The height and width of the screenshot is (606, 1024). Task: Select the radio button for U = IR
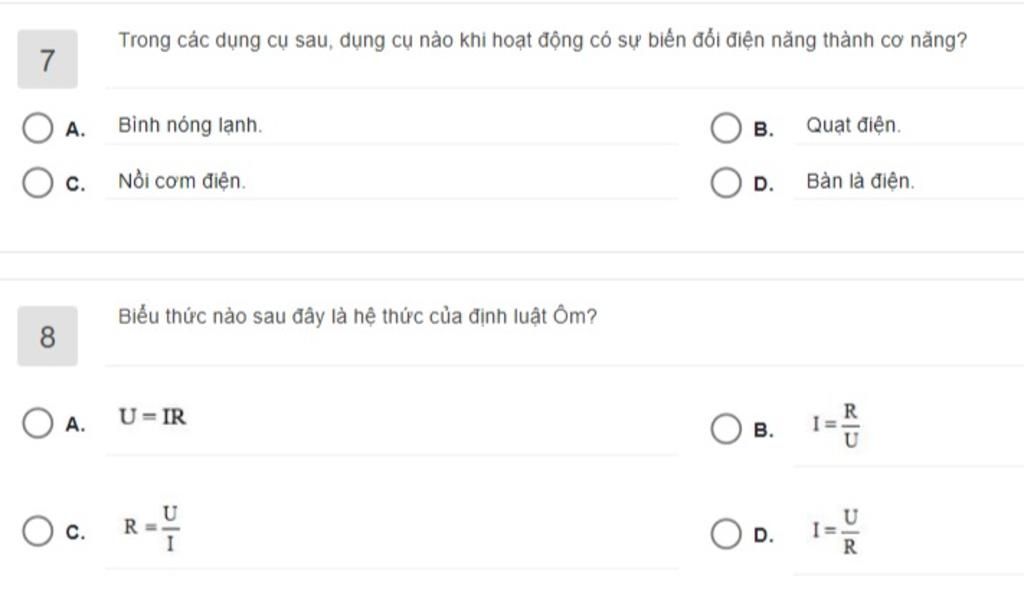point(37,423)
